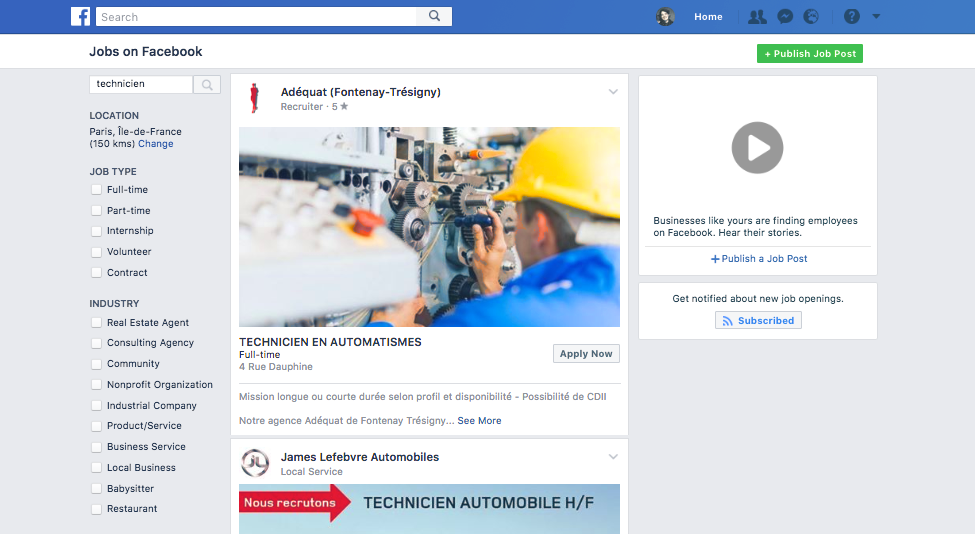Go to Home

(708, 17)
